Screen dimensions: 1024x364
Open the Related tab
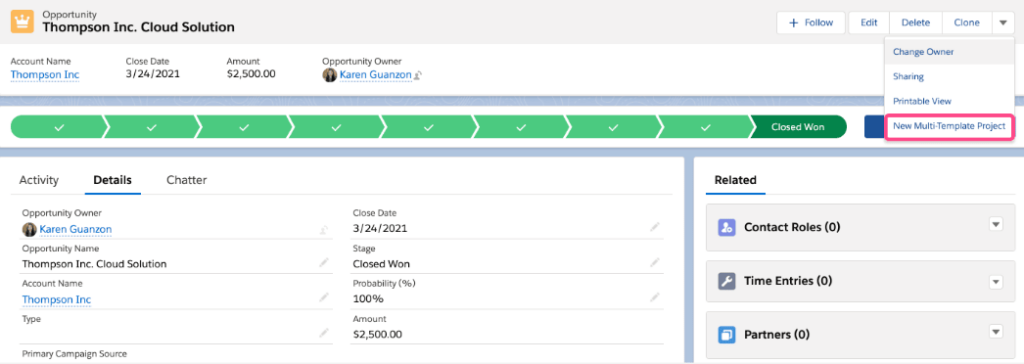(735, 180)
